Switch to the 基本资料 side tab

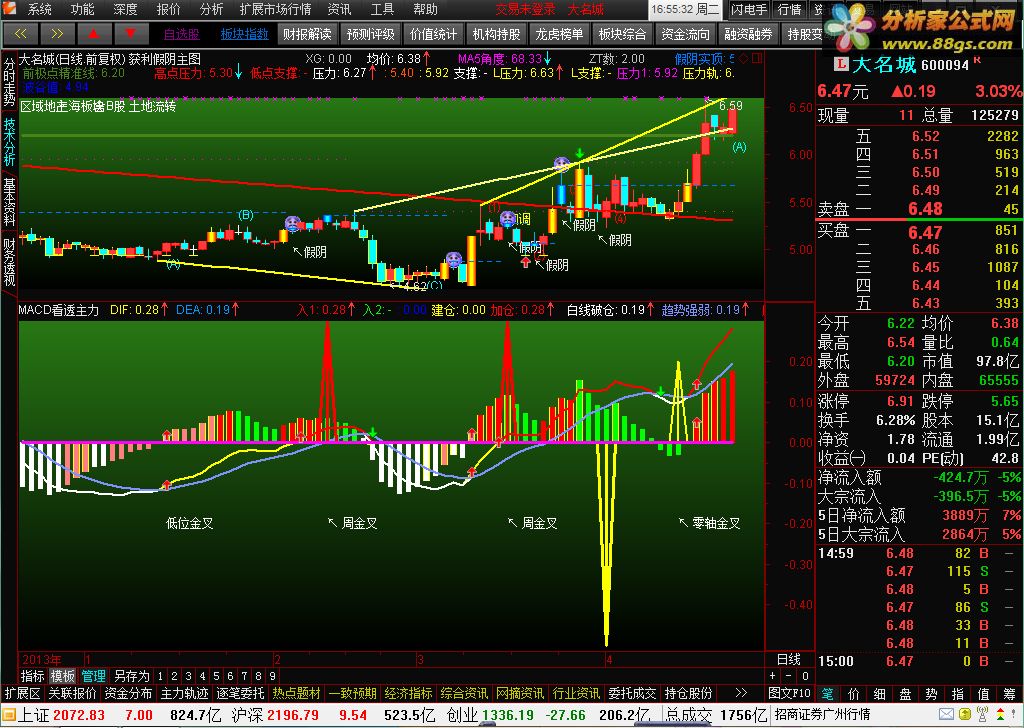(9, 202)
